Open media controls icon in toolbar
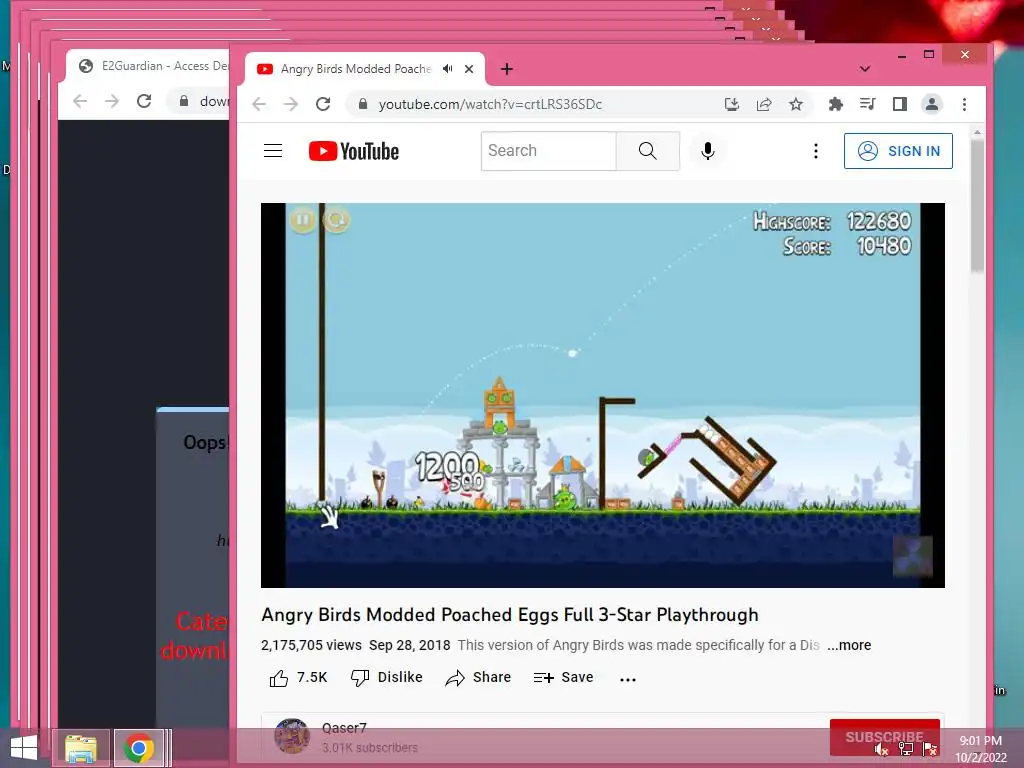 (x=867, y=104)
